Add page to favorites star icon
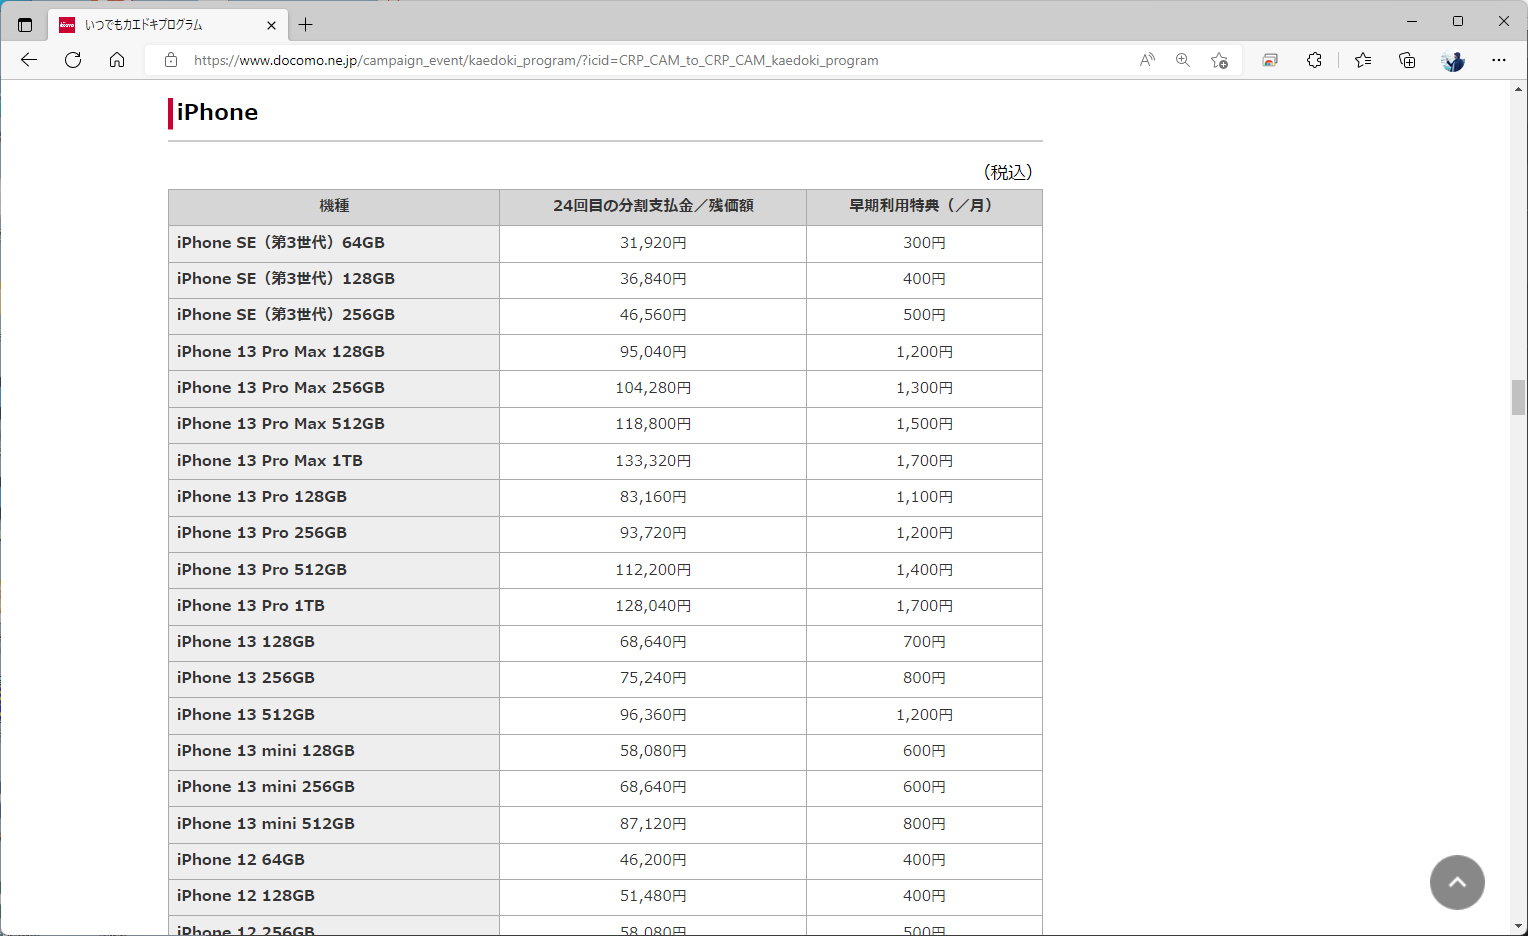Screen dimensions: 1528x936 click(x=1219, y=60)
